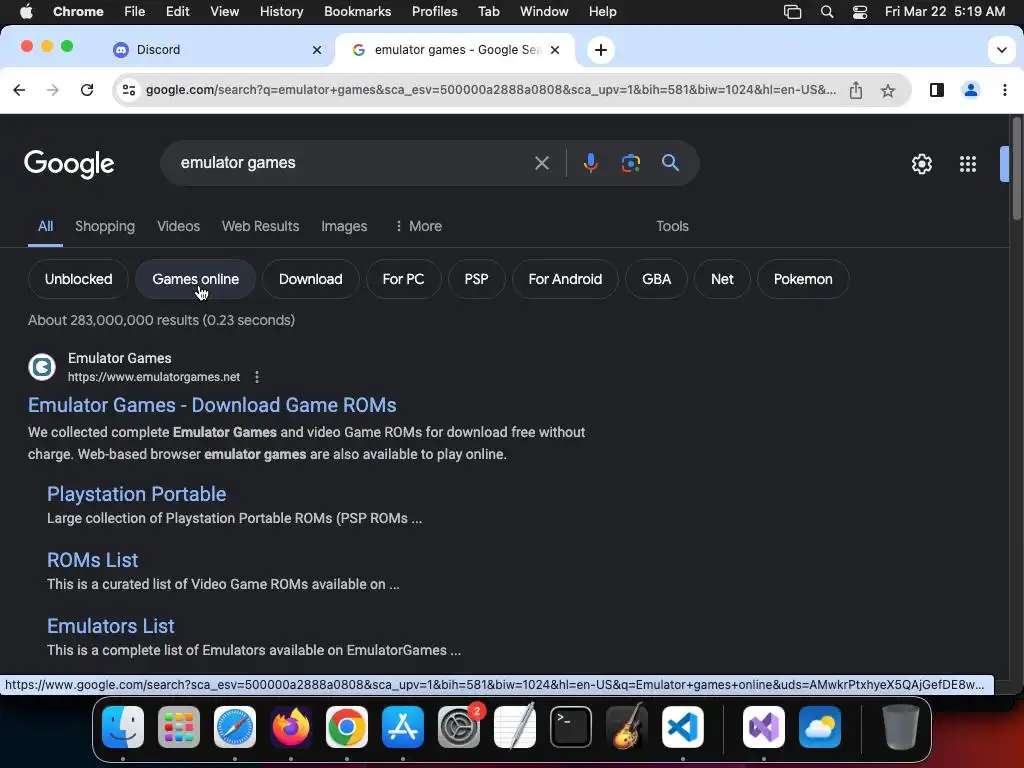Search by image with Google Lens icon

pos(630,163)
